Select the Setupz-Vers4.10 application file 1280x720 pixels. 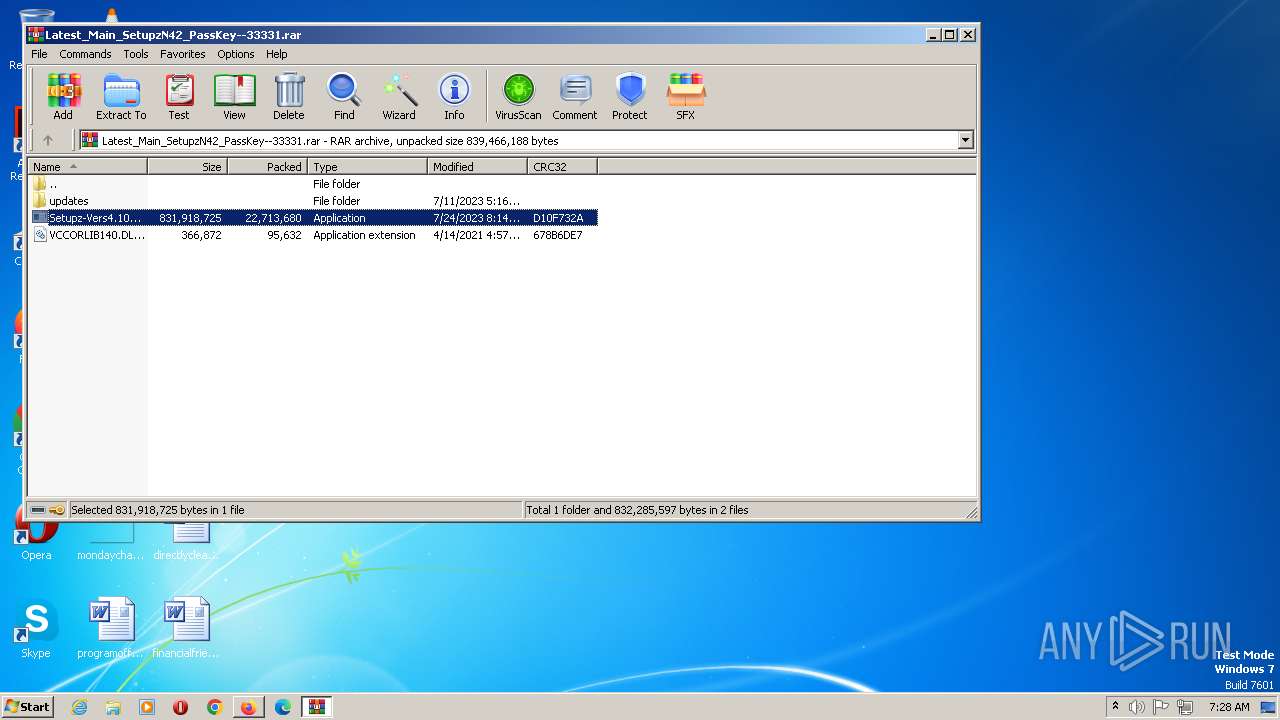coord(313,218)
